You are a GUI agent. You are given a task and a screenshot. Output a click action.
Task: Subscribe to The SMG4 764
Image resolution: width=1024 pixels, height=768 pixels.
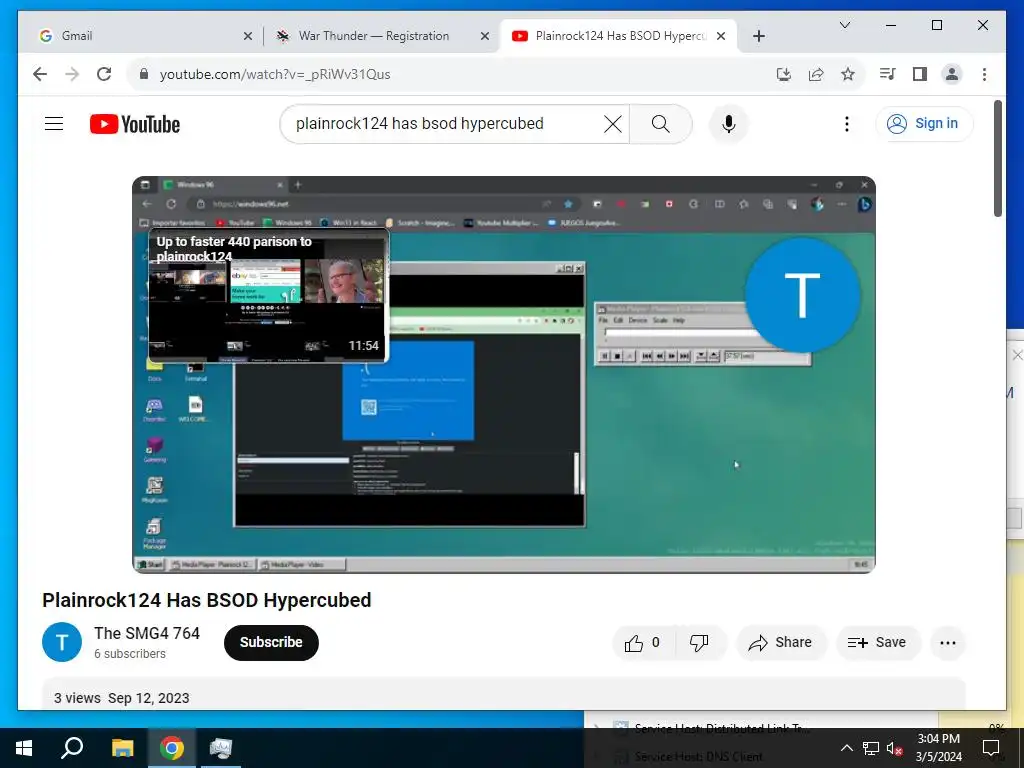tap(271, 643)
